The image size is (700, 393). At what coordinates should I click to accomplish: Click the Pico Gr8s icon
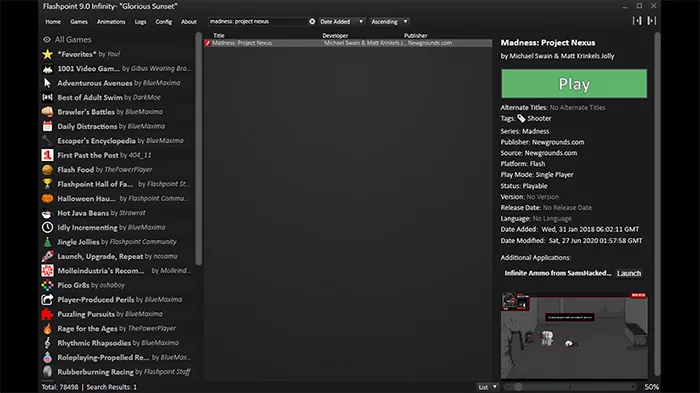[47, 285]
